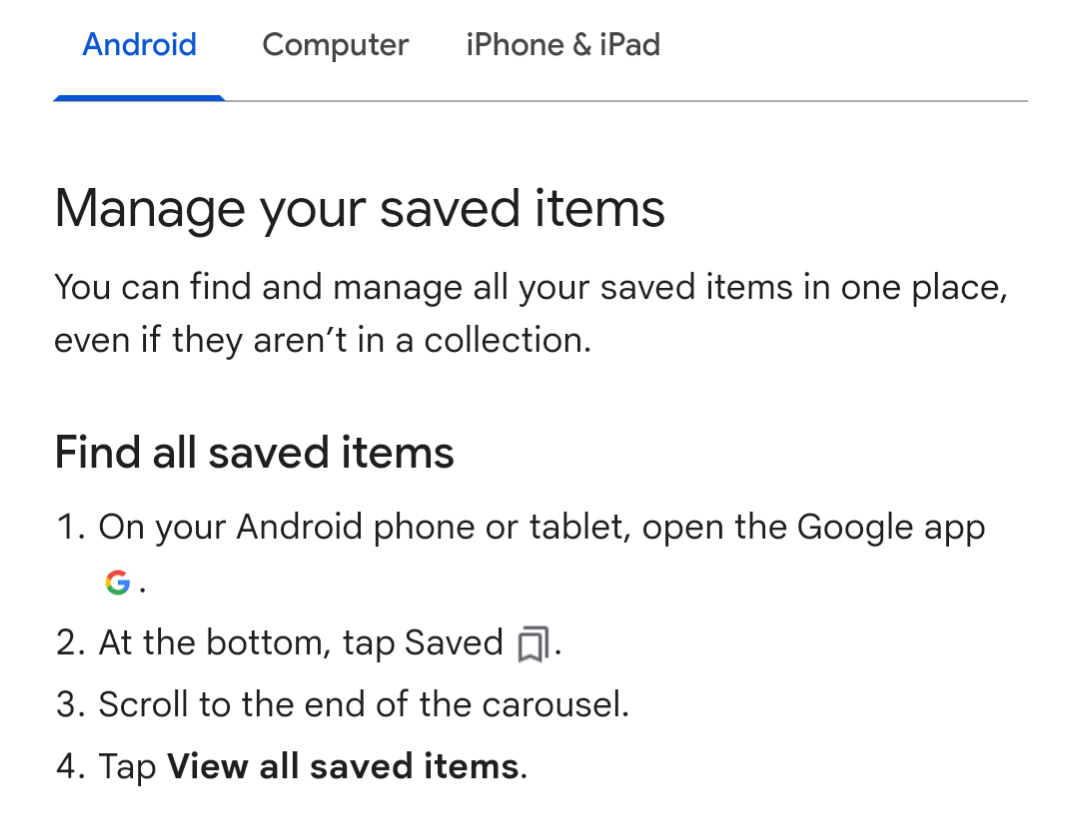Click the list number 1 marker
Screen dimensions: 1079x819
point(69,528)
